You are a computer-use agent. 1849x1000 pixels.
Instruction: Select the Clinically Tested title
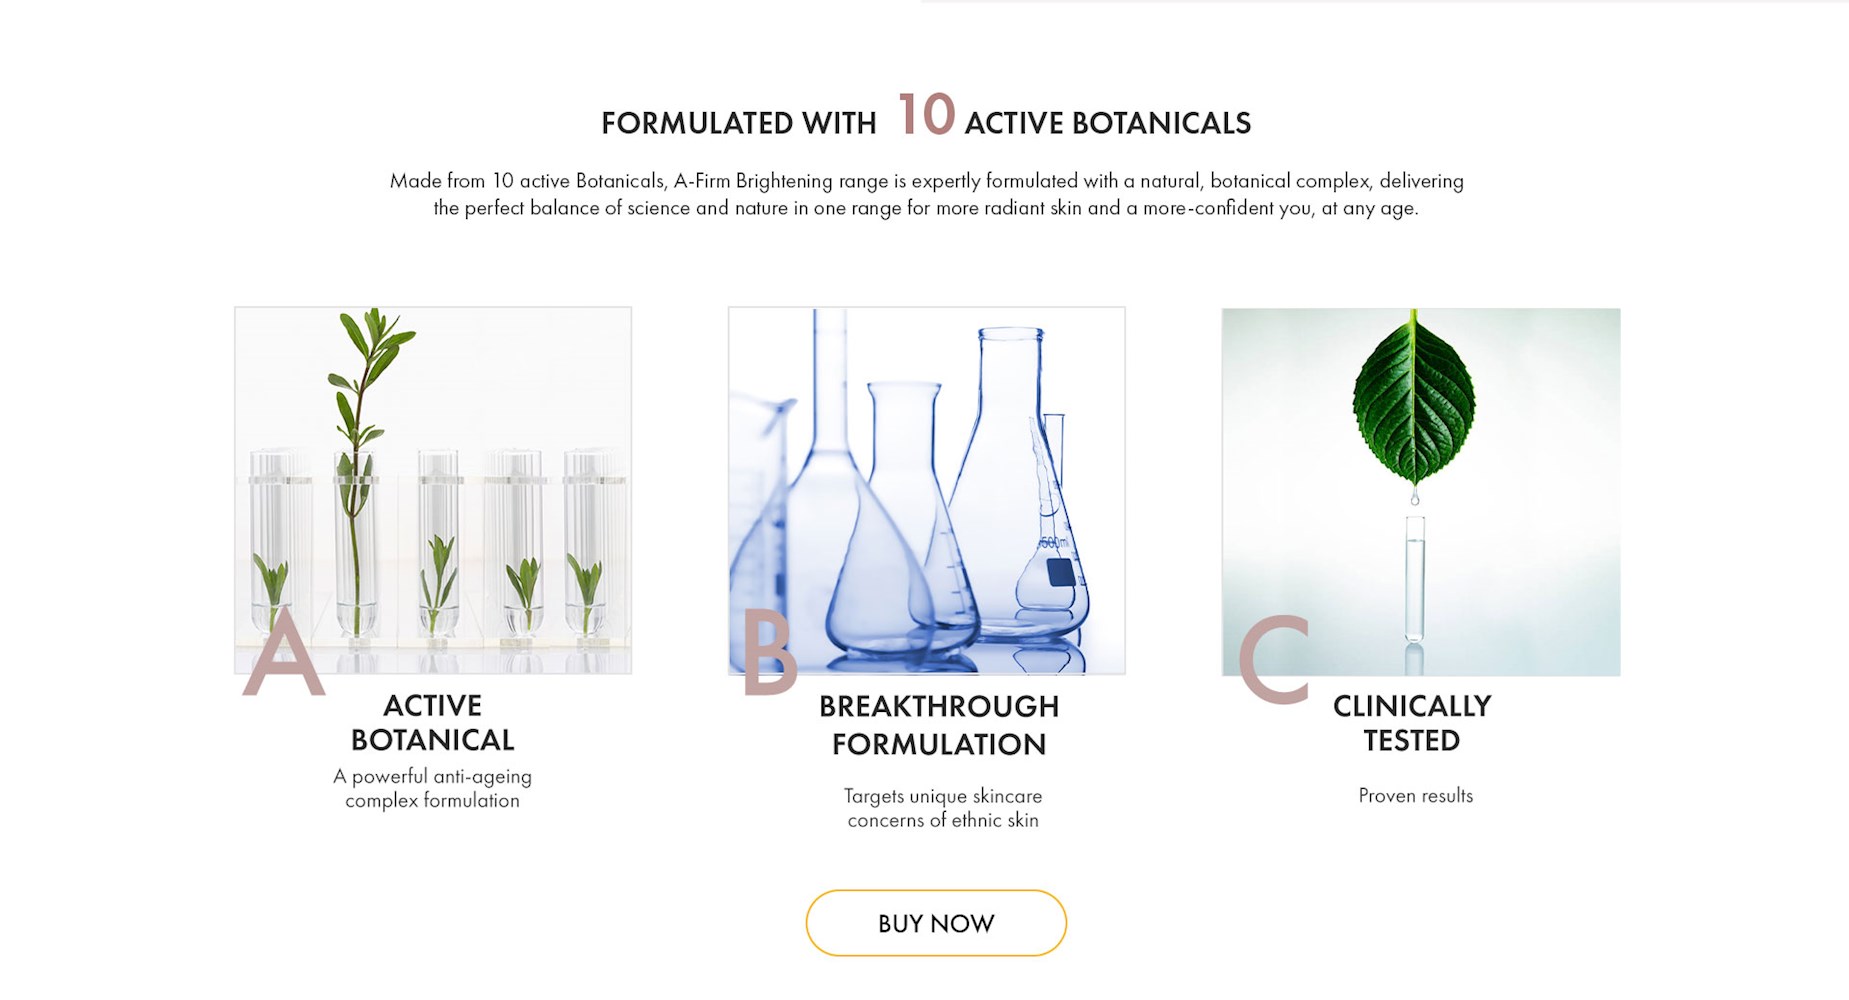[x=1411, y=723]
